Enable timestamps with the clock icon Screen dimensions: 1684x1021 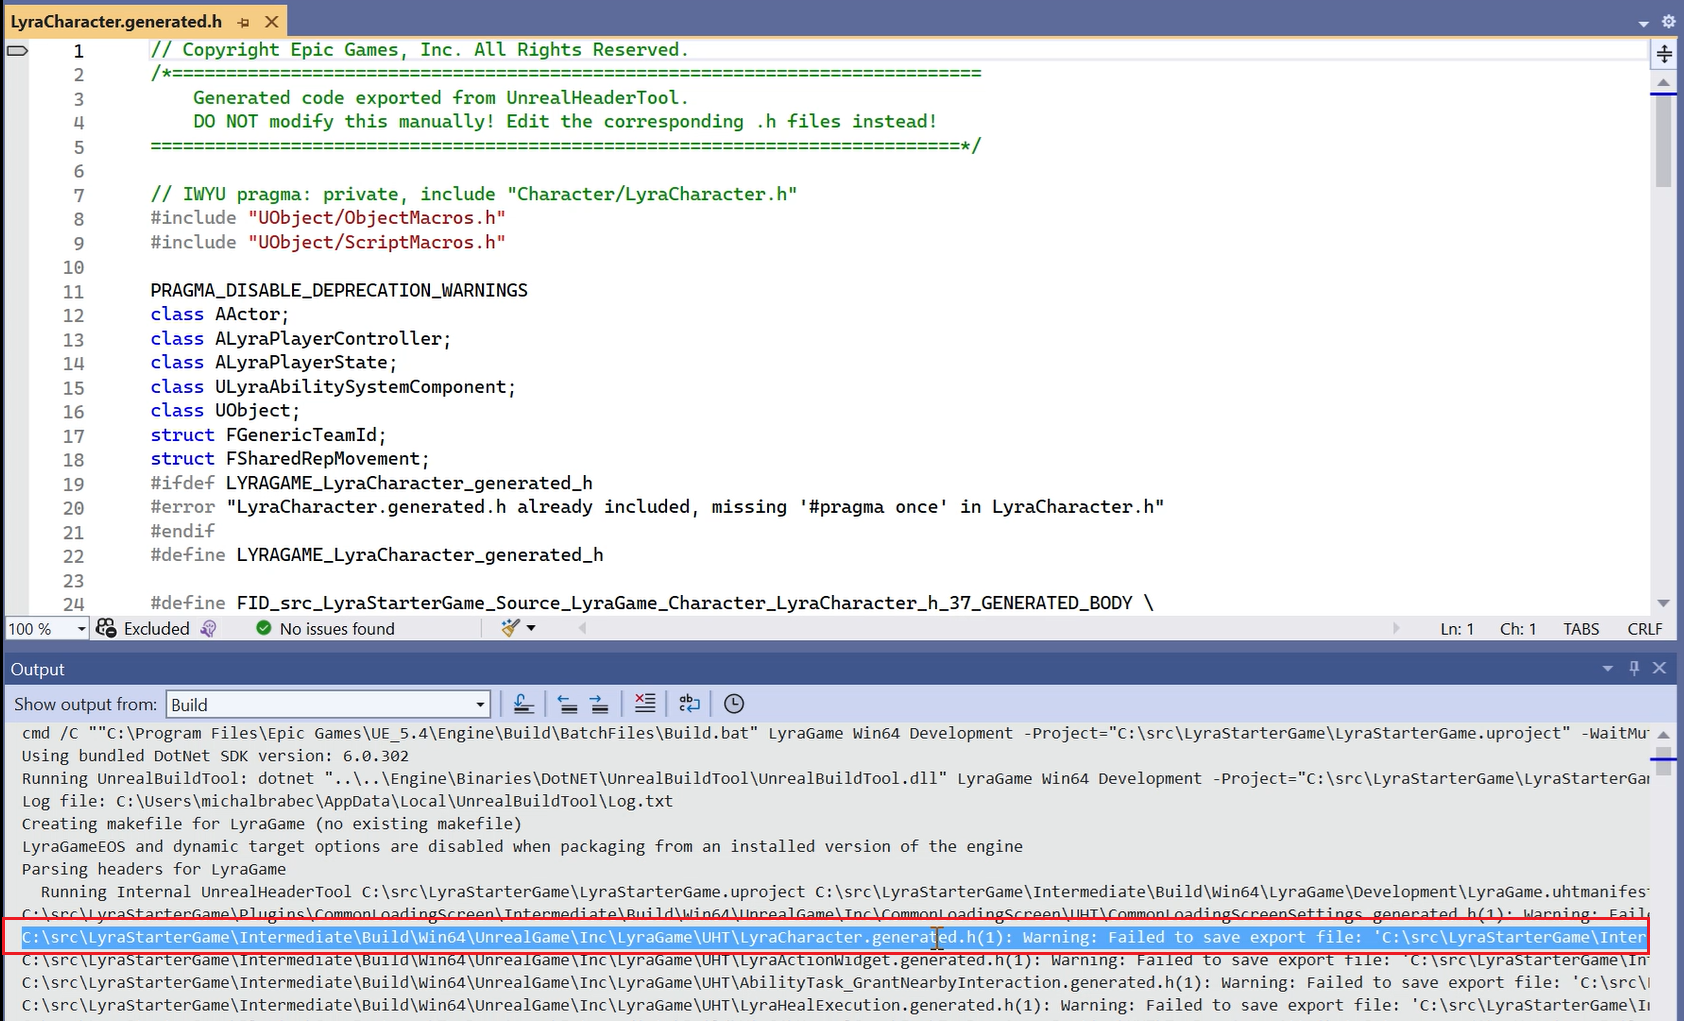pyautogui.click(x=733, y=703)
